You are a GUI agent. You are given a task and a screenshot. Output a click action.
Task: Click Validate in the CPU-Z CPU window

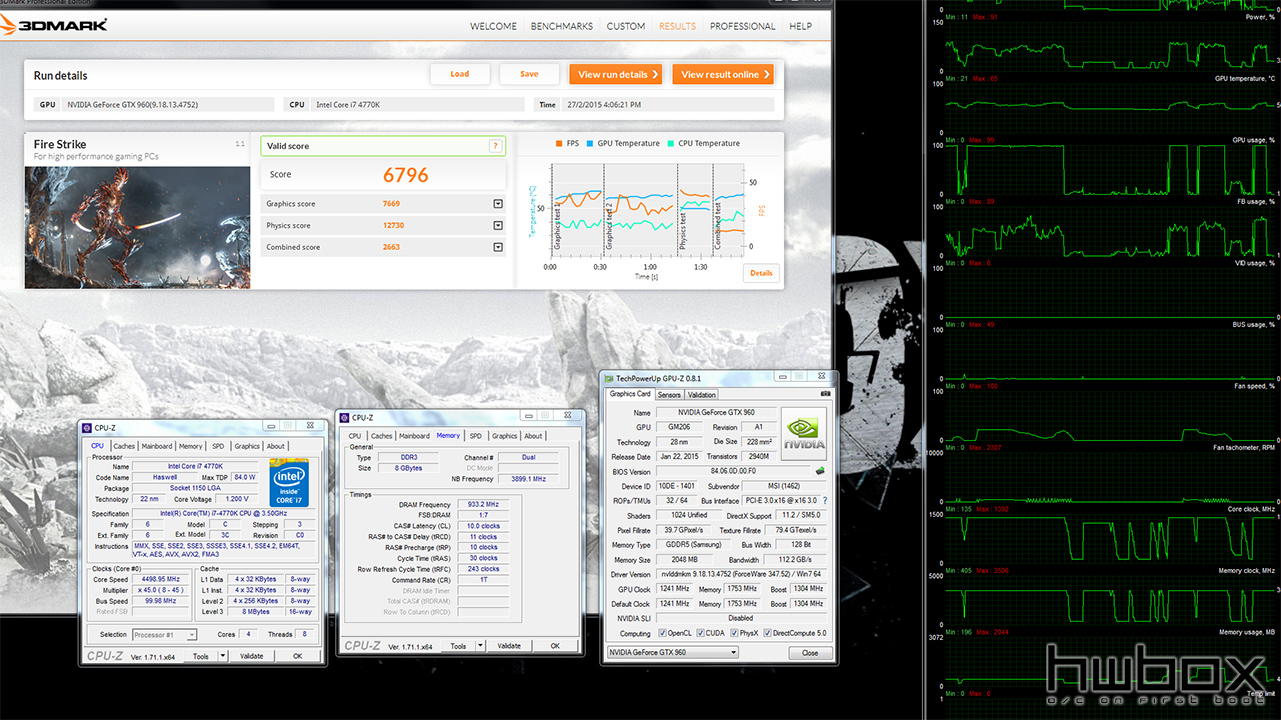[252, 656]
